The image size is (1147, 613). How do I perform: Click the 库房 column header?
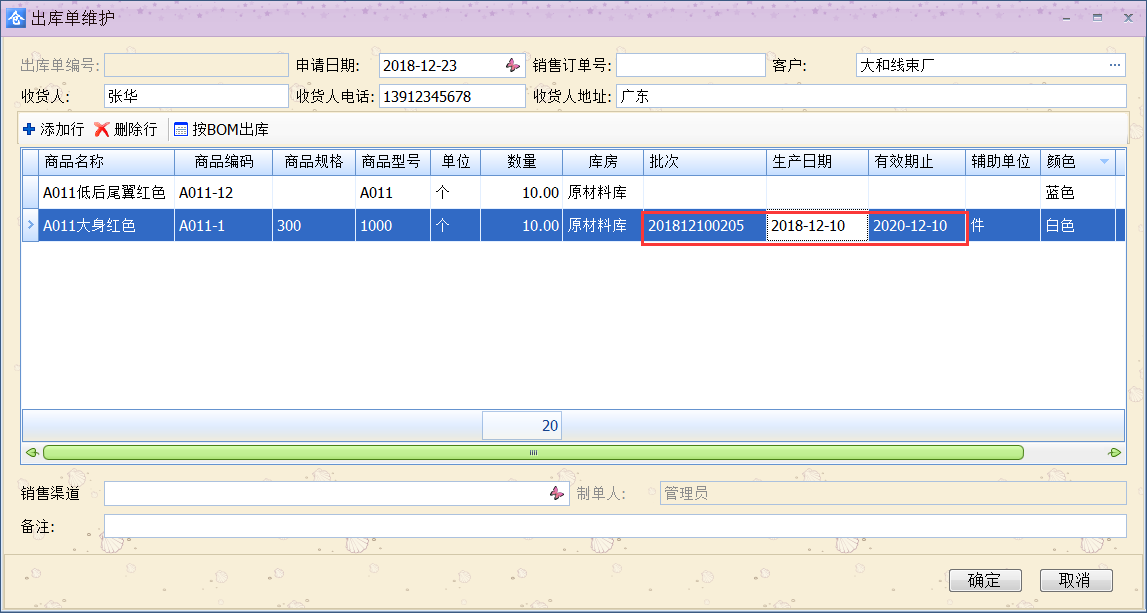(x=602, y=162)
